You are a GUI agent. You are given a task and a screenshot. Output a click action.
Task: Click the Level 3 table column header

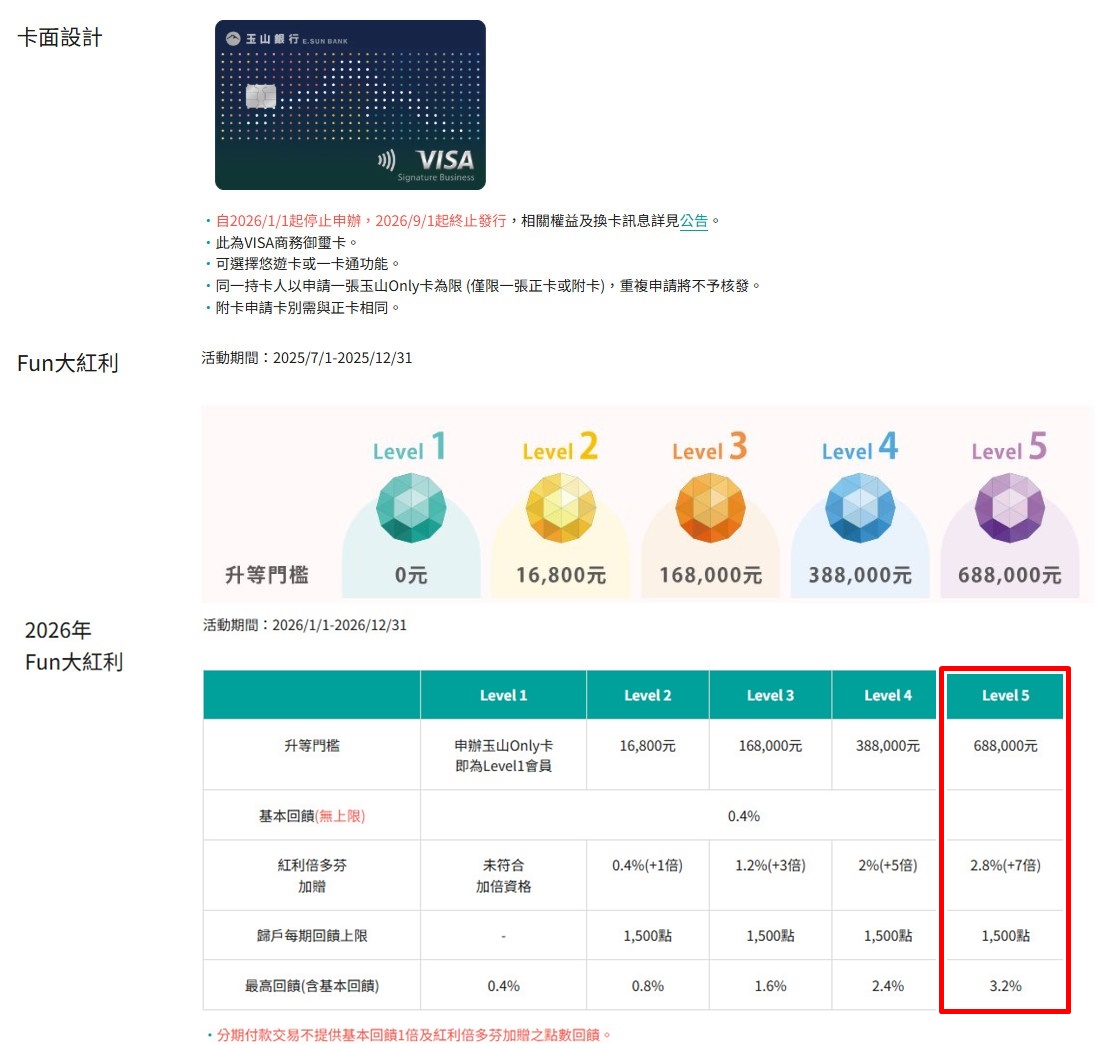coord(770,696)
